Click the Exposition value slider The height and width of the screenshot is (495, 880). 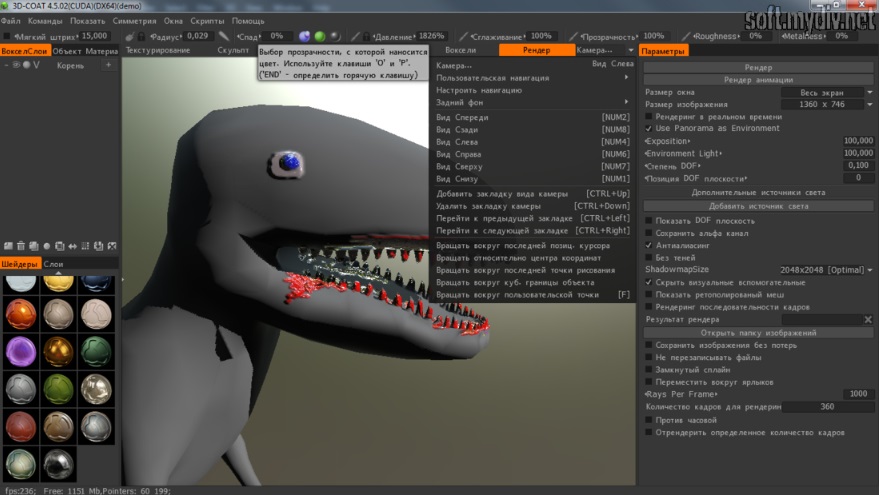857,141
